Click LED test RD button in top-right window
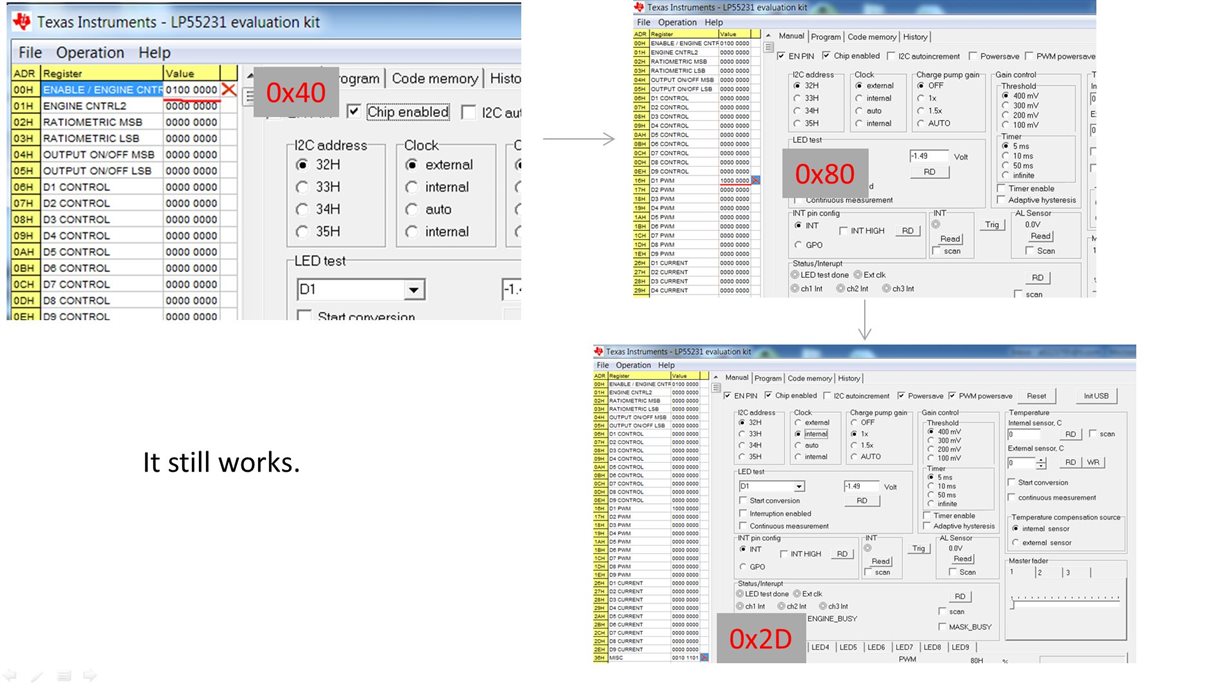Screen dimensions: 1230x690 [x=929, y=171]
